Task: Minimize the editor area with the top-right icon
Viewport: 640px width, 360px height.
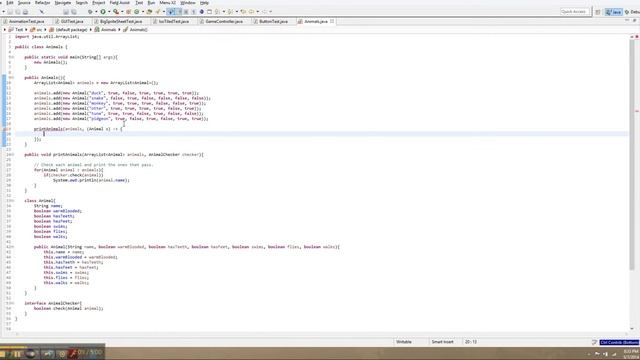Action: (x=627, y=20)
